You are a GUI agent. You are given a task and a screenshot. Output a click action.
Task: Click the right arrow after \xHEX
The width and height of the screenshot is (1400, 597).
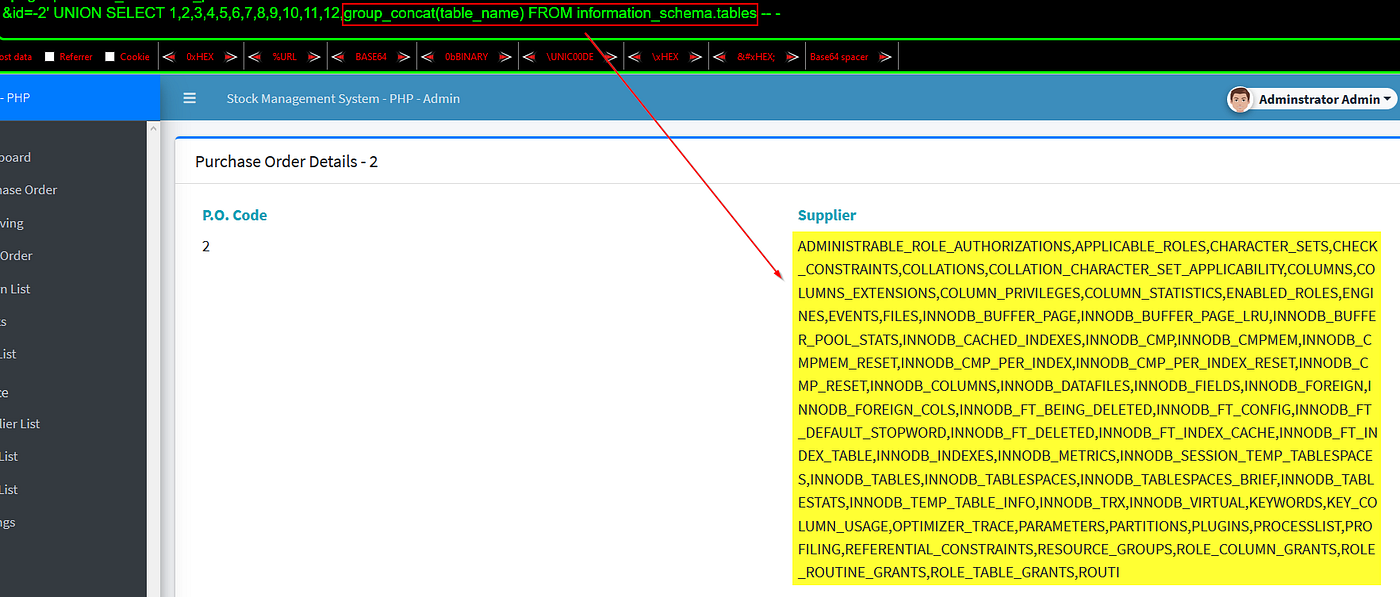[696, 57]
